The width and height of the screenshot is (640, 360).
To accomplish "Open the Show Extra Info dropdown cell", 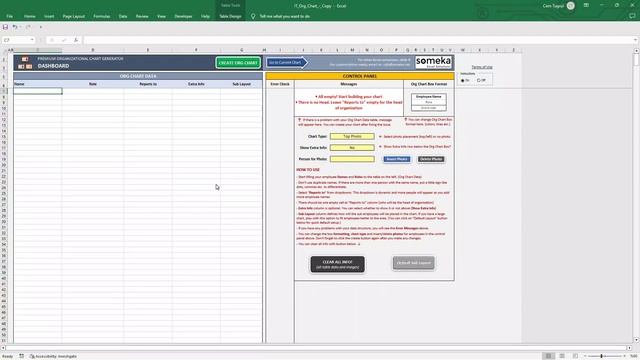I will point(352,147).
